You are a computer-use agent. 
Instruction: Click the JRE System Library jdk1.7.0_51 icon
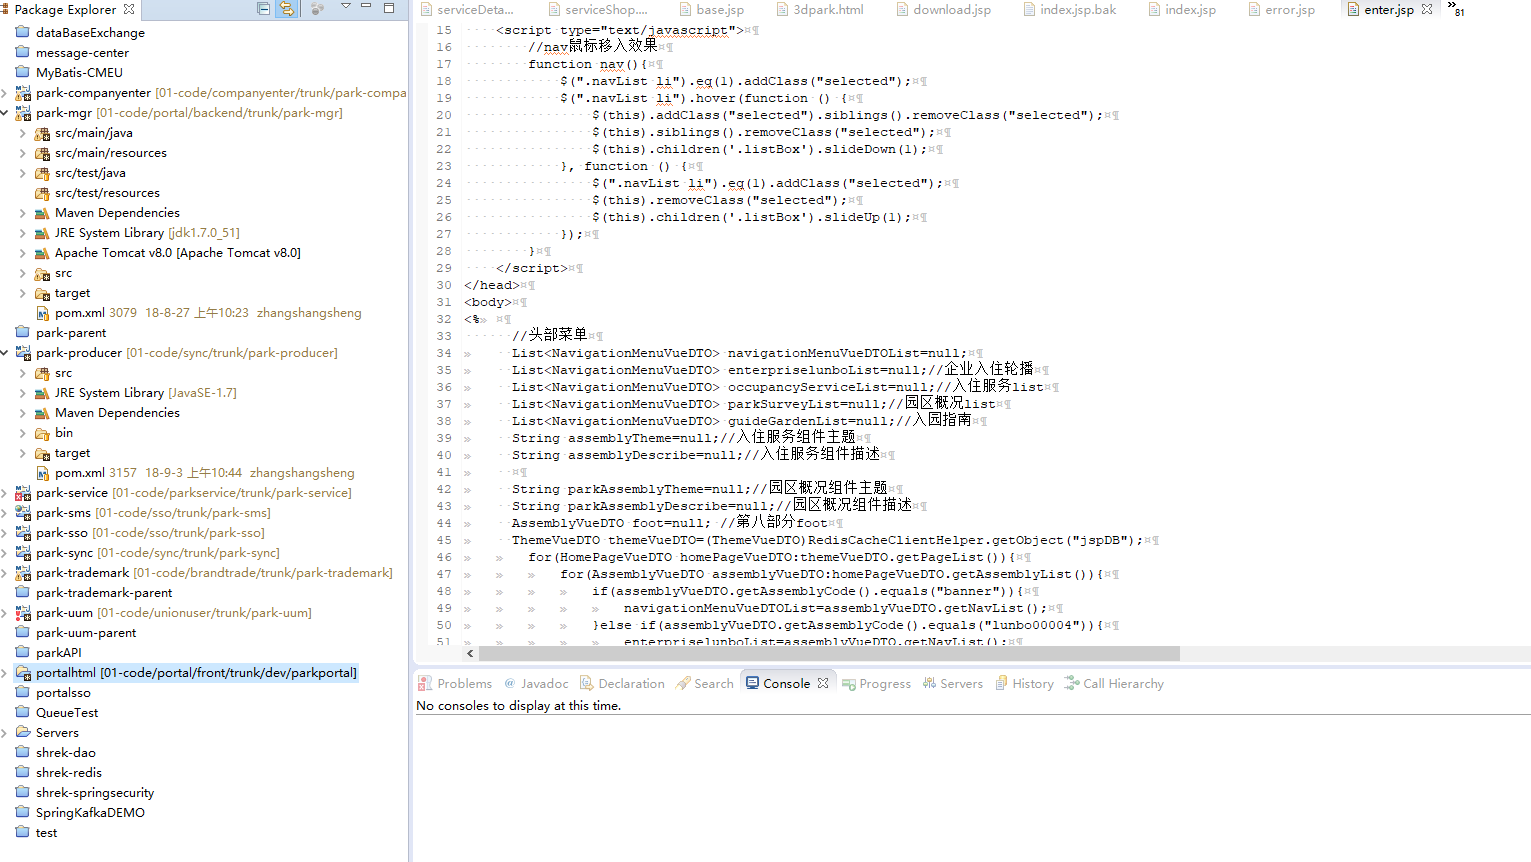(42, 233)
